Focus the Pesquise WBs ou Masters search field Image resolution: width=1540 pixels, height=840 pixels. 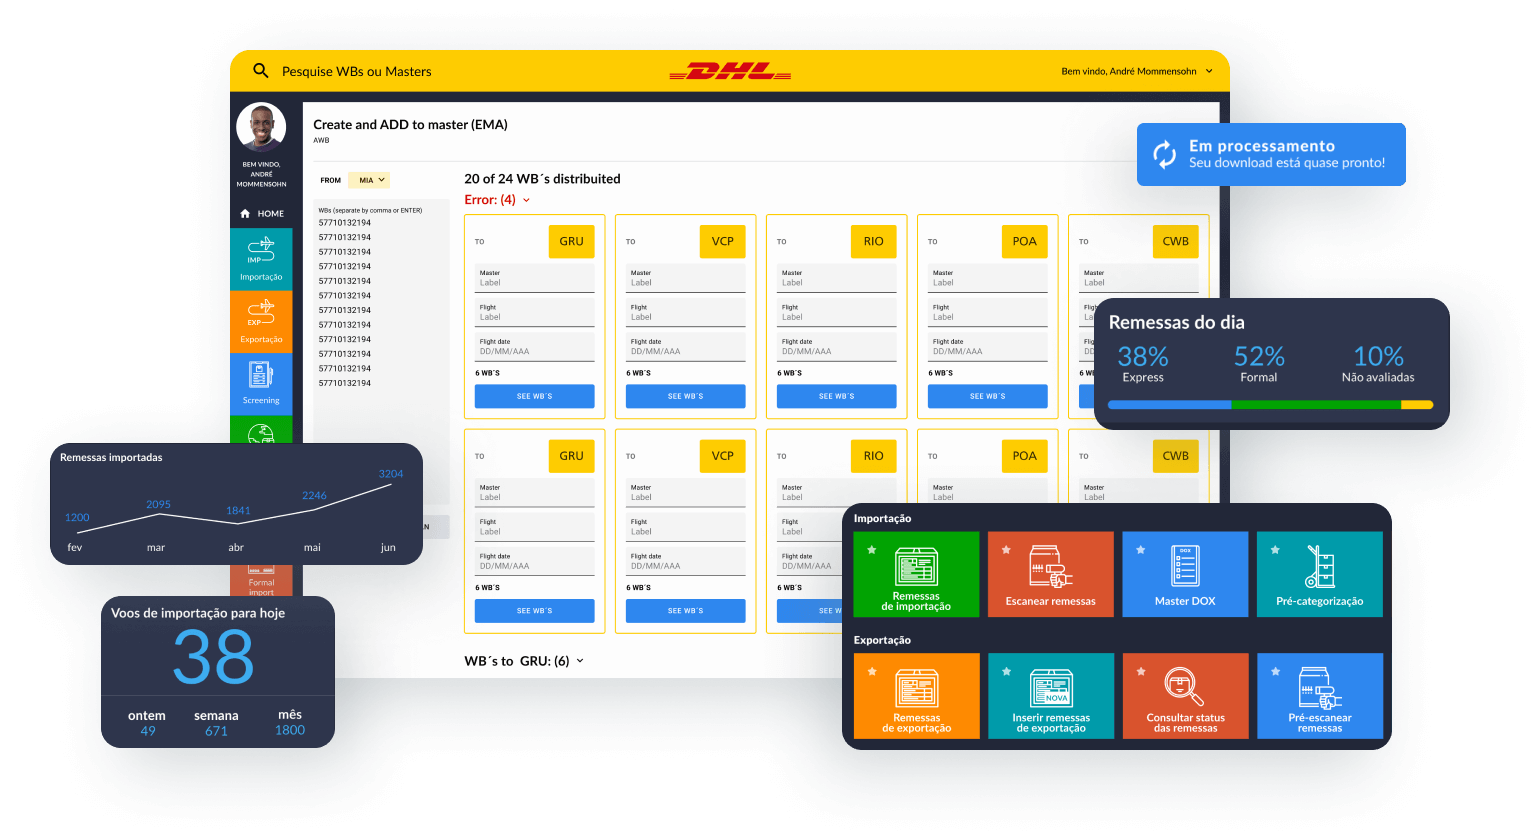coord(357,71)
